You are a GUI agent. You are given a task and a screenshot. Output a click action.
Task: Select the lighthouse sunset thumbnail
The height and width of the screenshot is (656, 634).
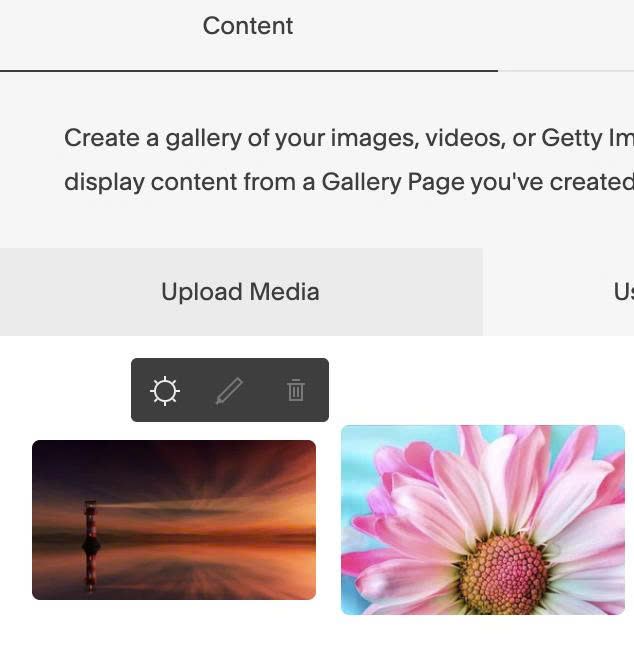174,520
